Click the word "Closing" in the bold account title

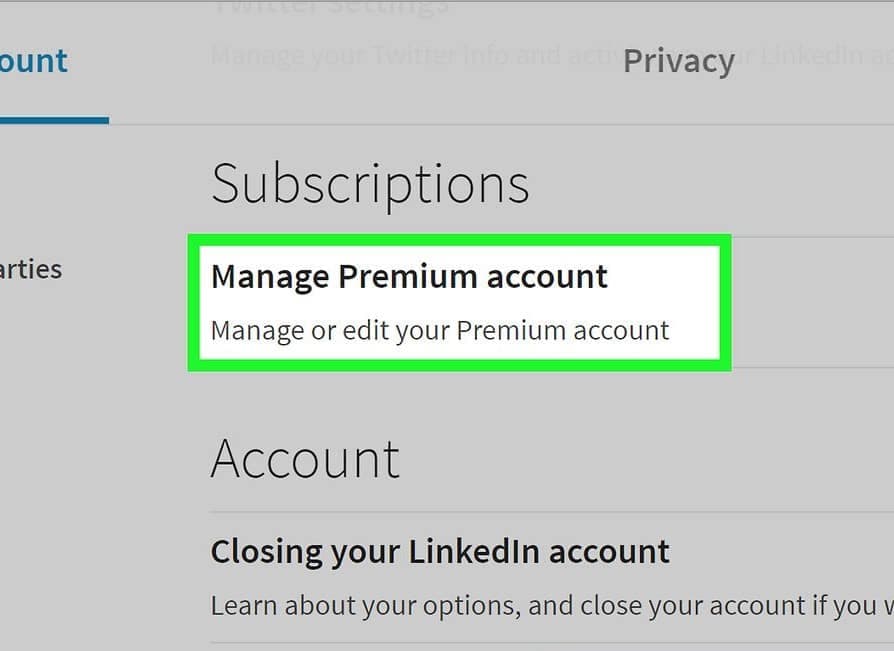[x=267, y=551]
